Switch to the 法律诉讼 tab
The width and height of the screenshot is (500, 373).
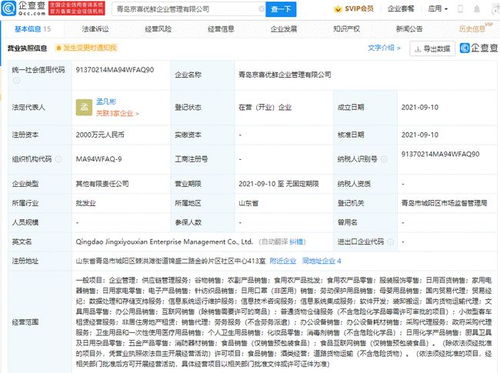click(95, 29)
